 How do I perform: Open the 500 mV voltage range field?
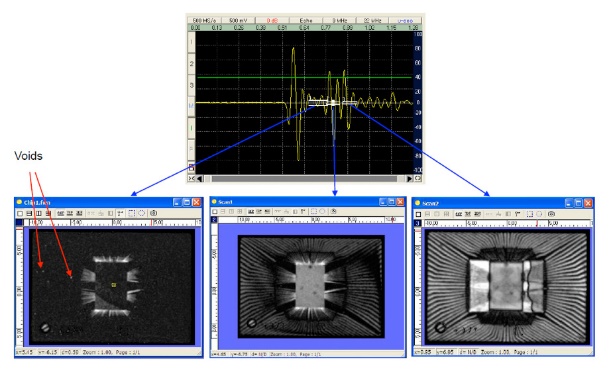tap(238, 20)
